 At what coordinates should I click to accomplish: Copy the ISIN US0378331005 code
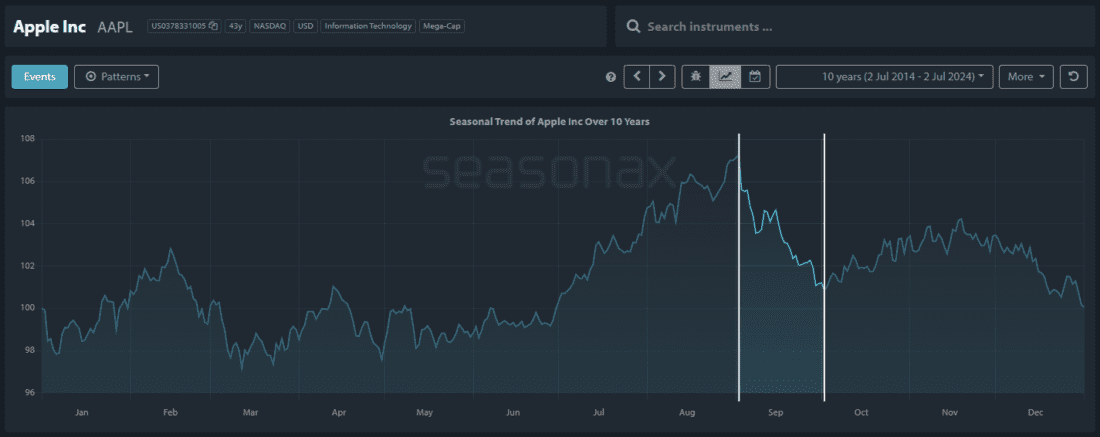(213, 26)
